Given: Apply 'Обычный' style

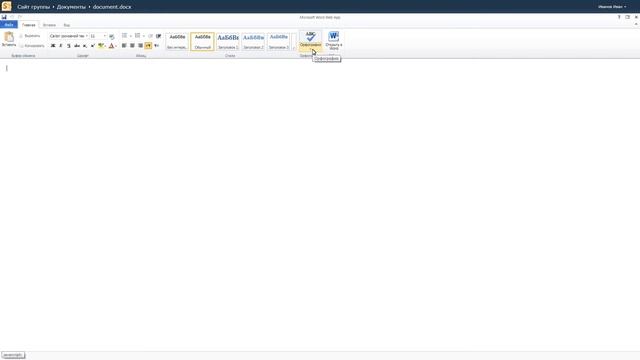Looking at the screenshot, I should pos(202,42).
